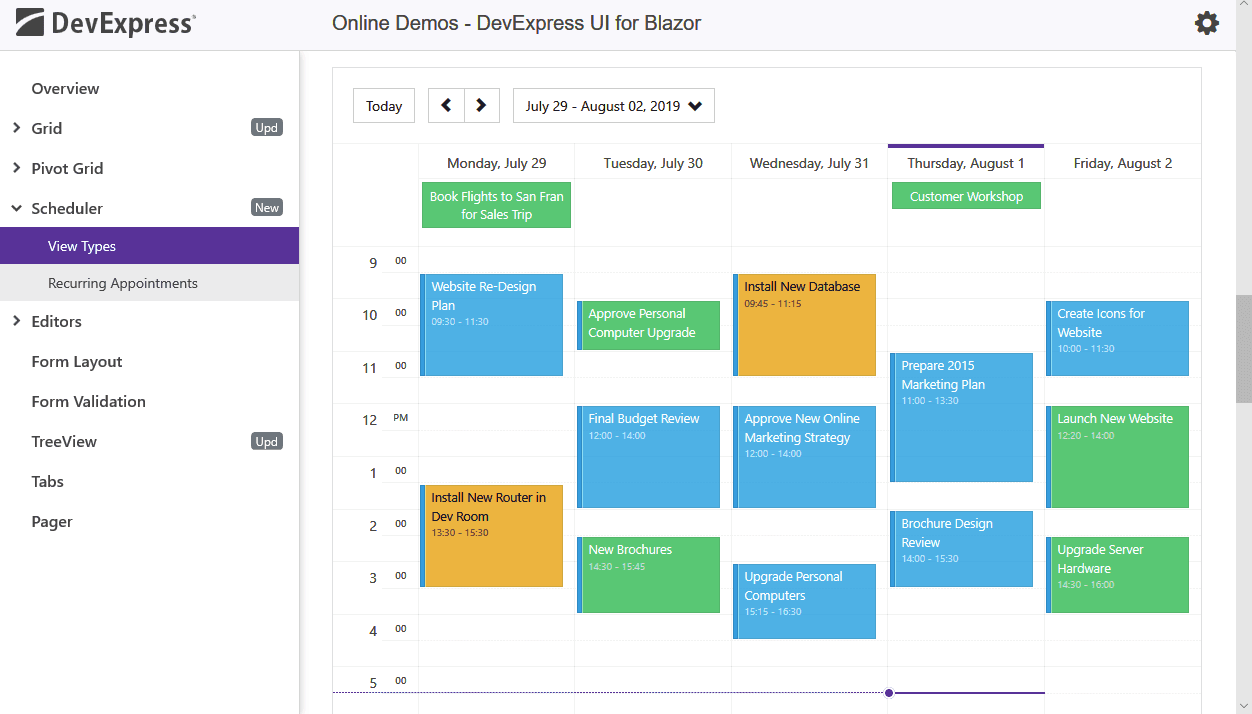The image size is (1252, 714).
Task: Click the 9 00 time label
Action: click(x=388, y=263)
